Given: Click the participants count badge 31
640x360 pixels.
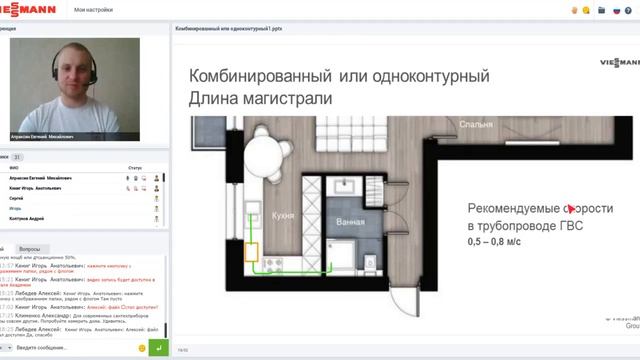Looking at the screenshot, I should tap(17, 157).
